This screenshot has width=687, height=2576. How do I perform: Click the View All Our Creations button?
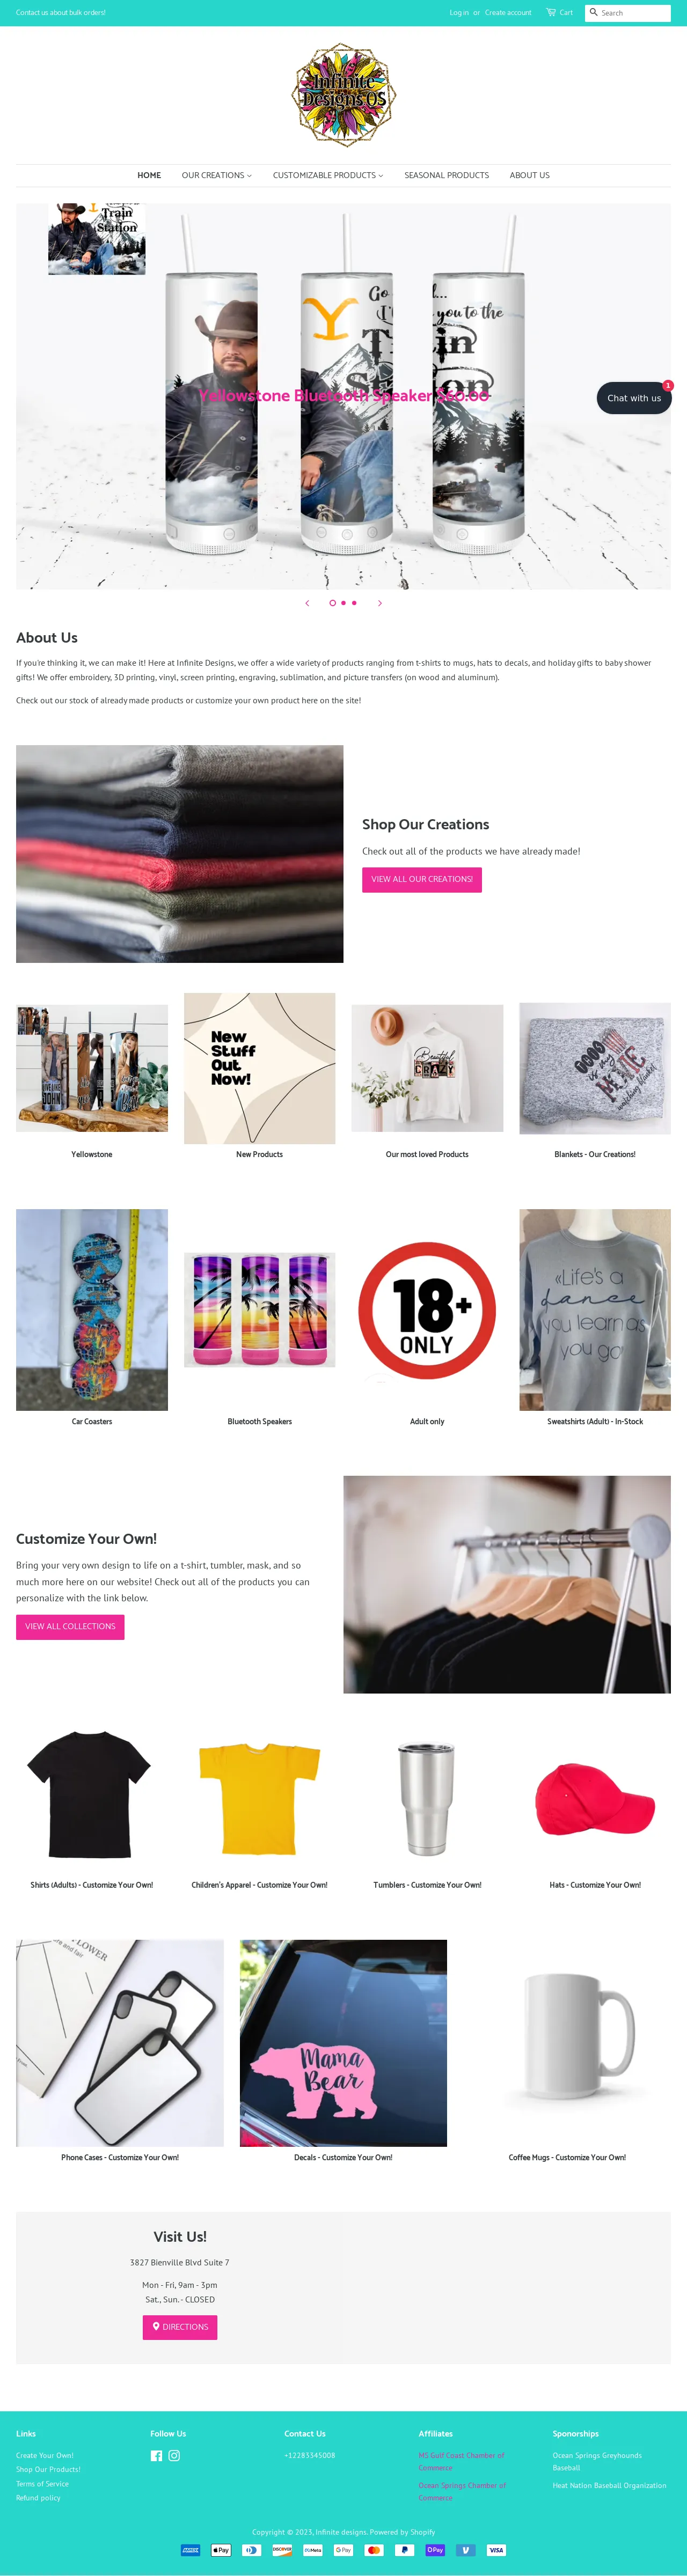click(x=422, y=879)
